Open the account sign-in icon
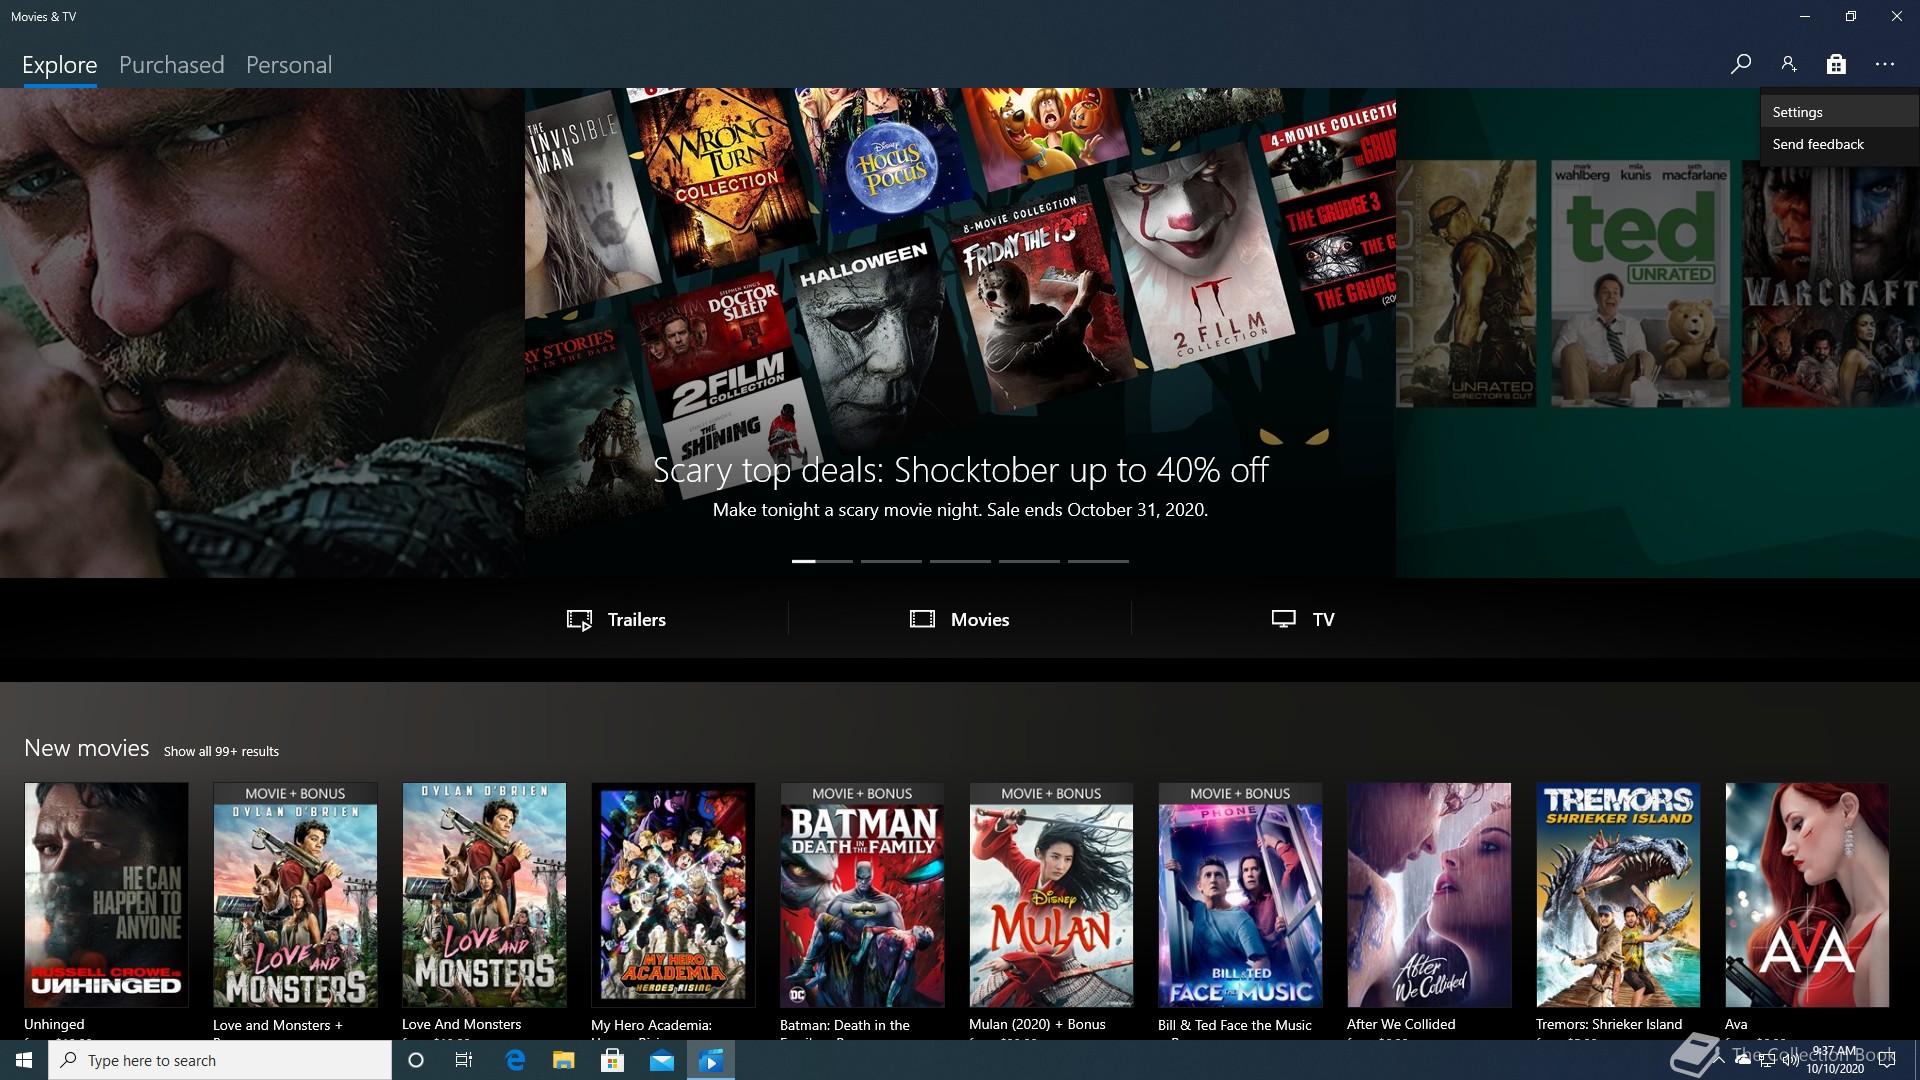Image resolution: width=1920 pixels, height=1080 pixels. coord(1788,64)
